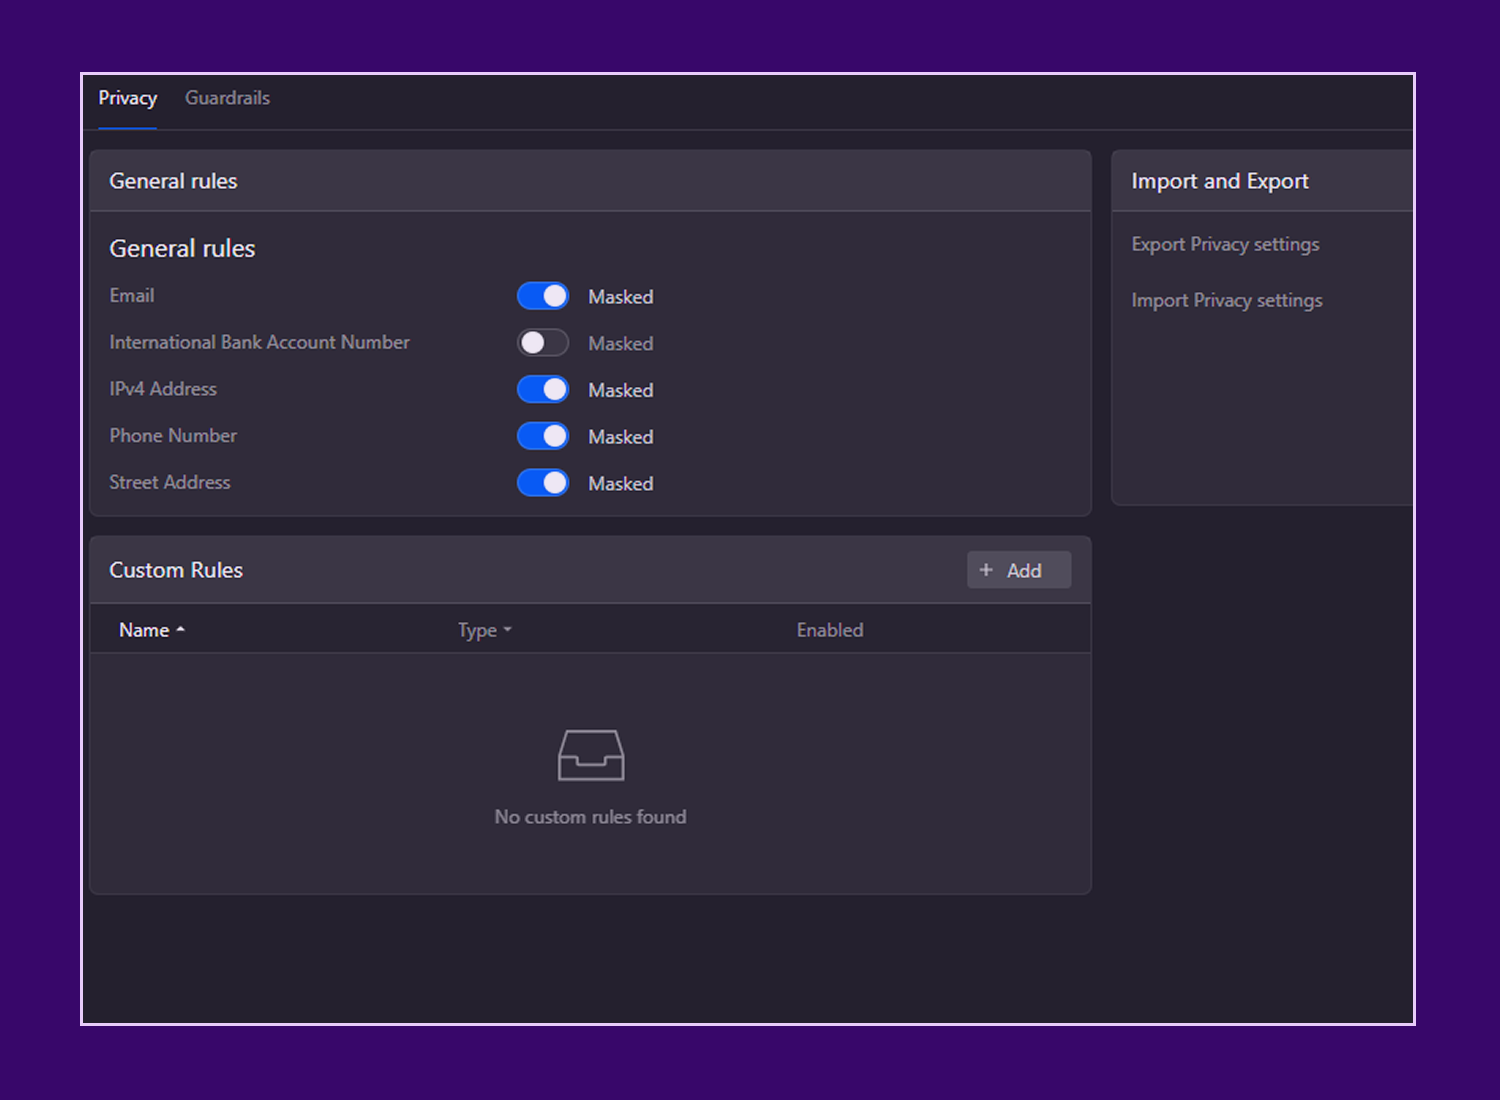
Task: Click the General rules panel header
Action: point(173,181)
